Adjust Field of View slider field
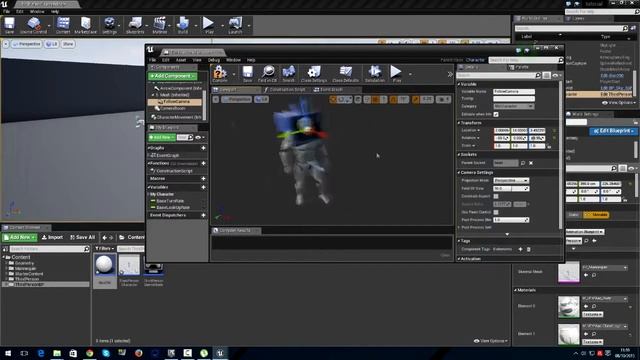The height and width of the screenshot is (360, 640). coord(511,189)
